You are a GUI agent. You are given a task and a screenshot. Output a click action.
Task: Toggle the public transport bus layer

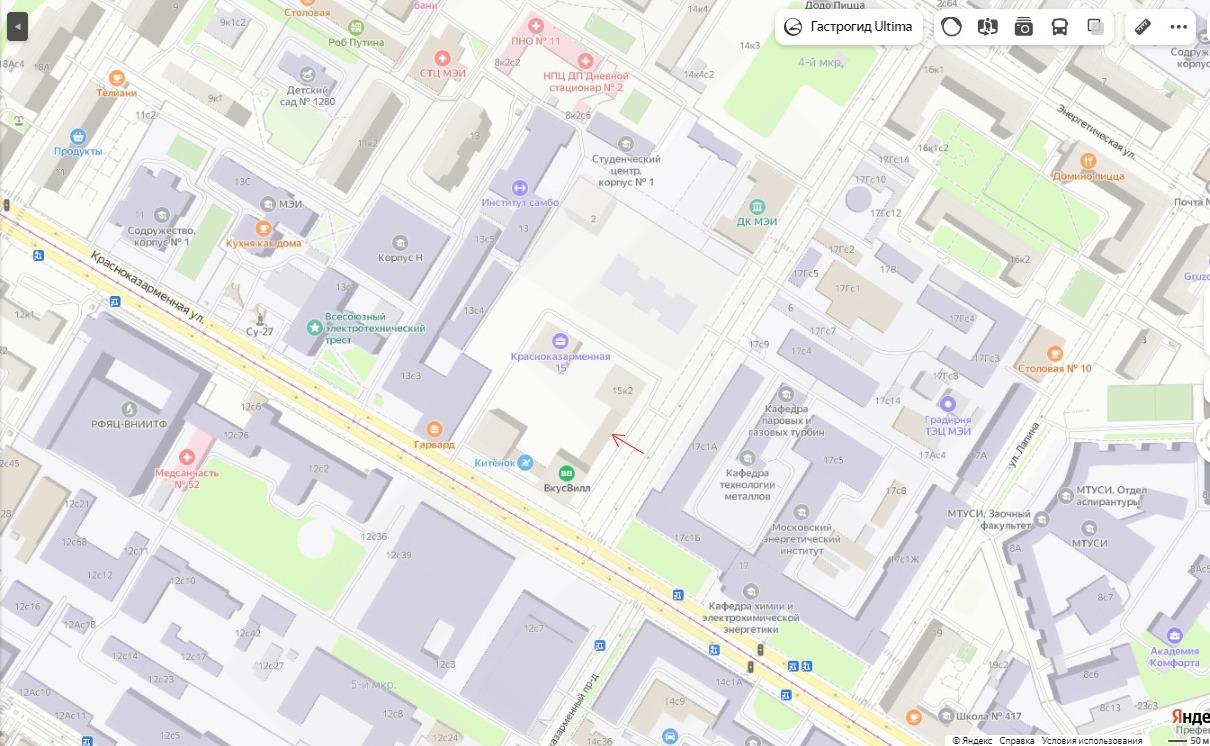click(1059, 27)
